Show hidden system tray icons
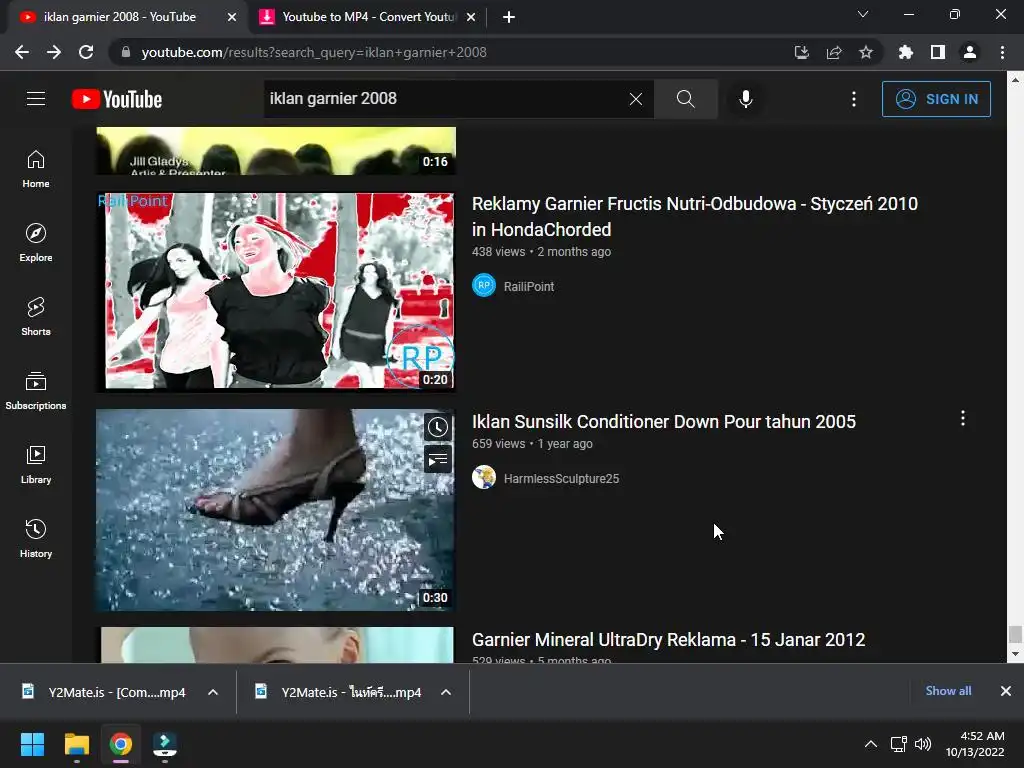 point(871,744)
